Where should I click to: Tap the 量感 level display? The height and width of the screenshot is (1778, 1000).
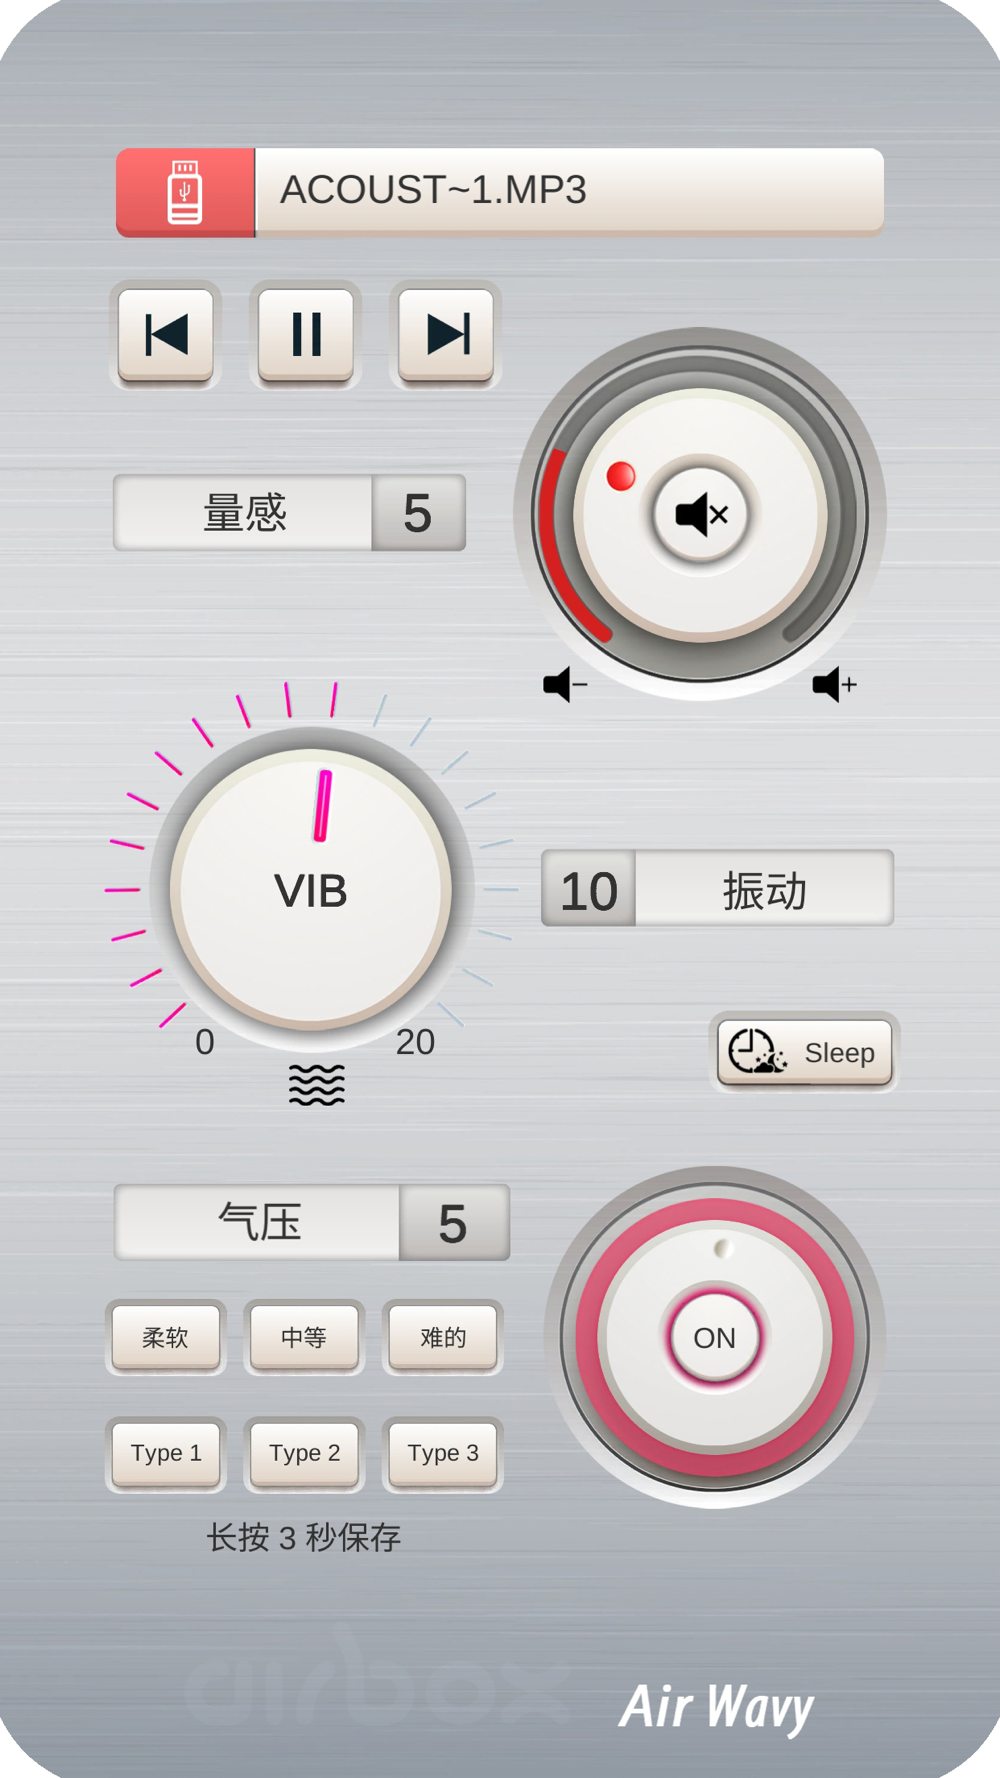point(290,513)
